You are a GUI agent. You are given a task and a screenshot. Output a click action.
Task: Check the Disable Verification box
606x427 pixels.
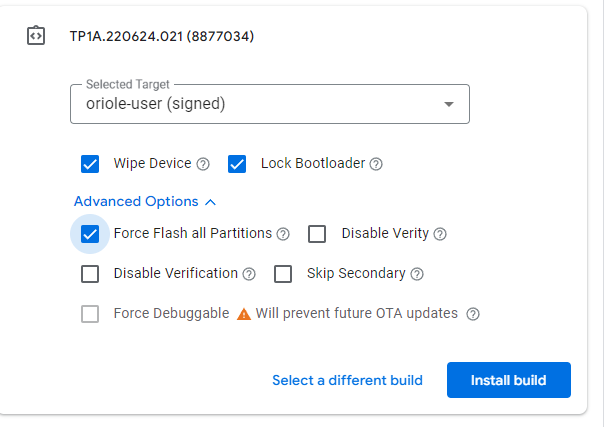[x=90, y=274]
